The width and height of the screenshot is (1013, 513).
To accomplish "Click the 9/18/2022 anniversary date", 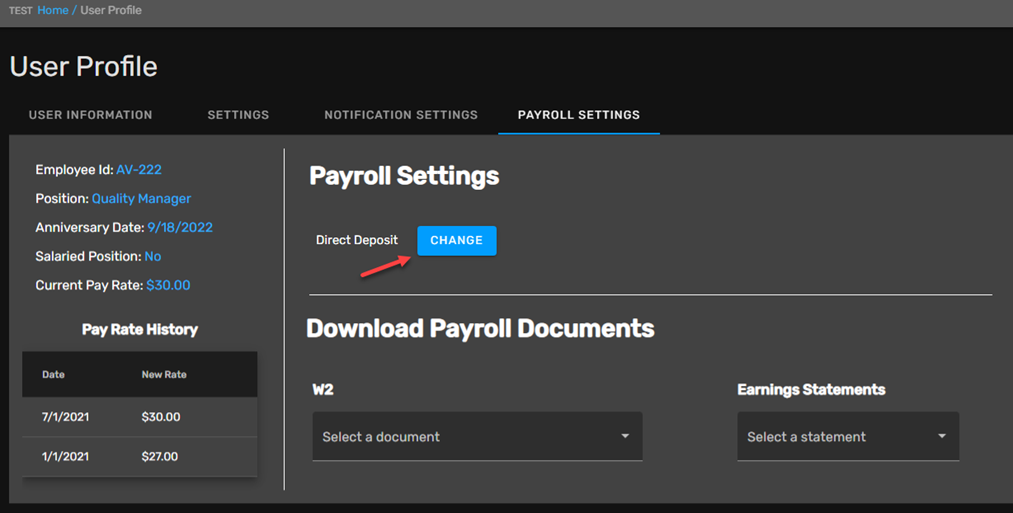I will tap(180, 227).
